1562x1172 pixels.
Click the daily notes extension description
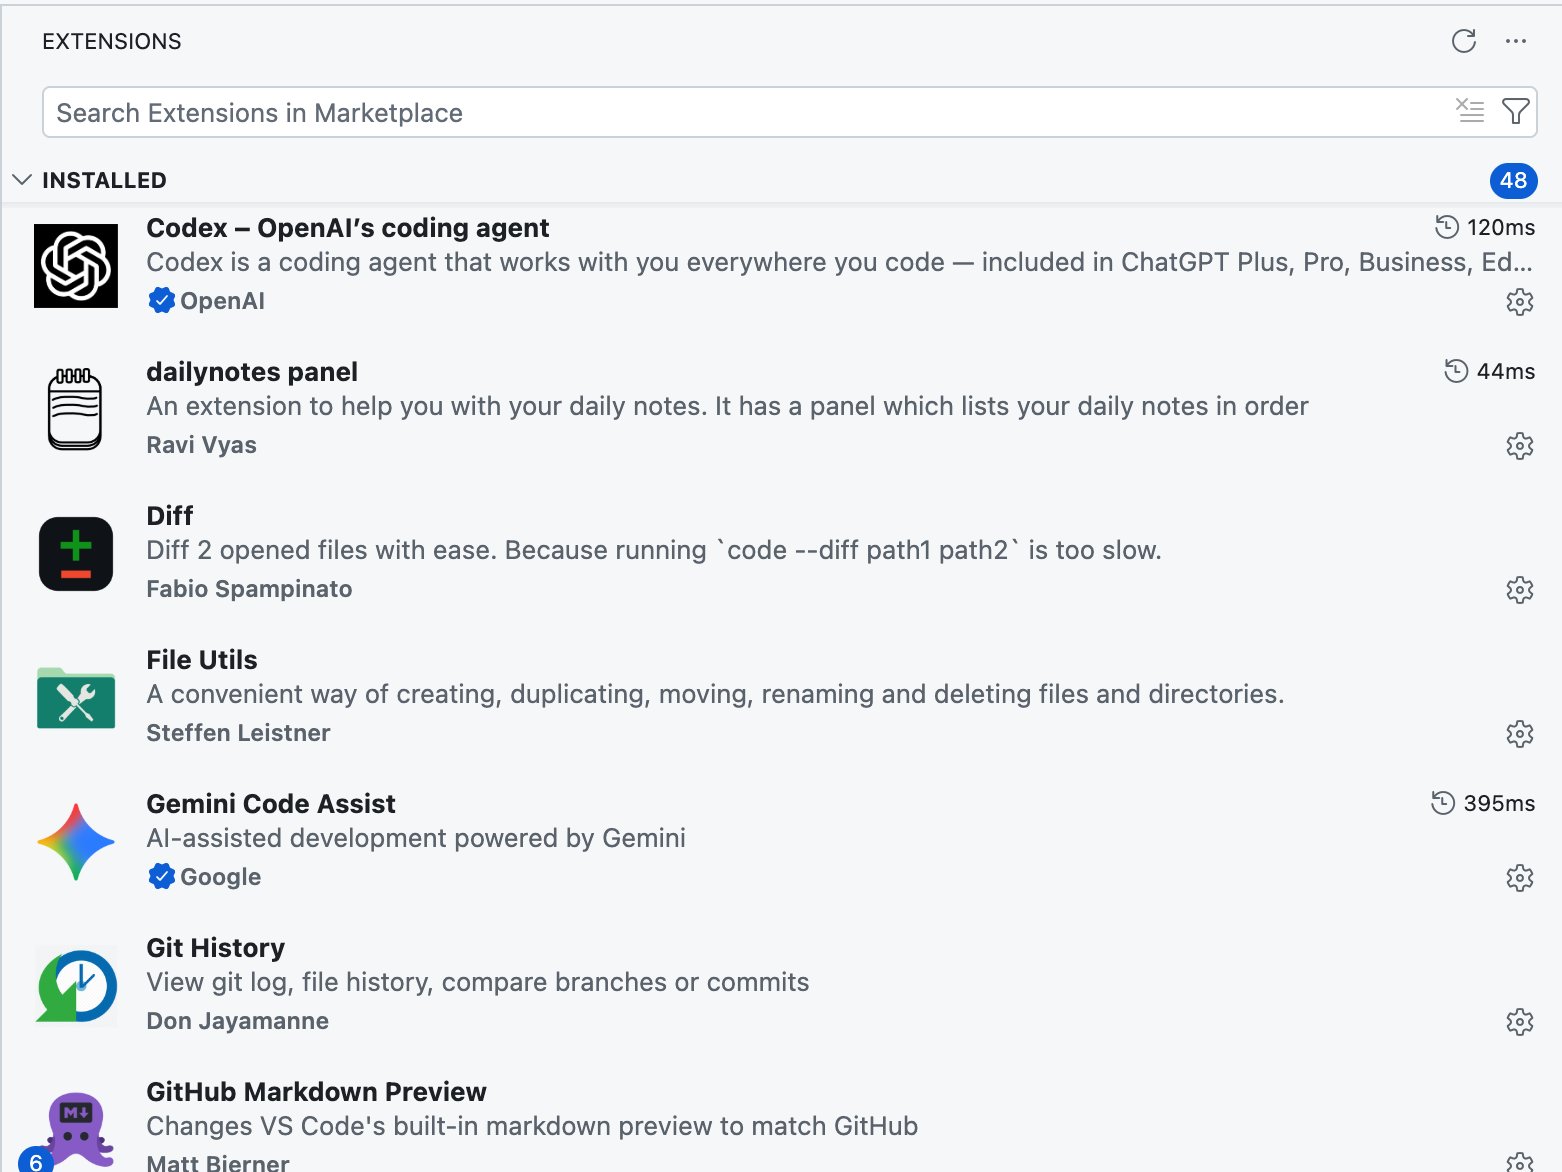pyautogui.click(x=728, y=406)
